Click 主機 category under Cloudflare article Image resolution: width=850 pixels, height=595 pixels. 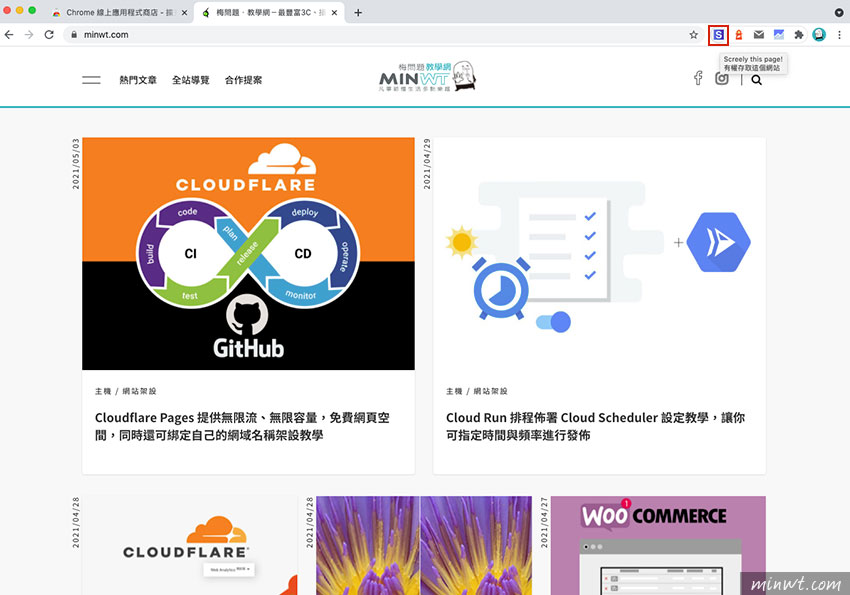(x=103, y=391)
